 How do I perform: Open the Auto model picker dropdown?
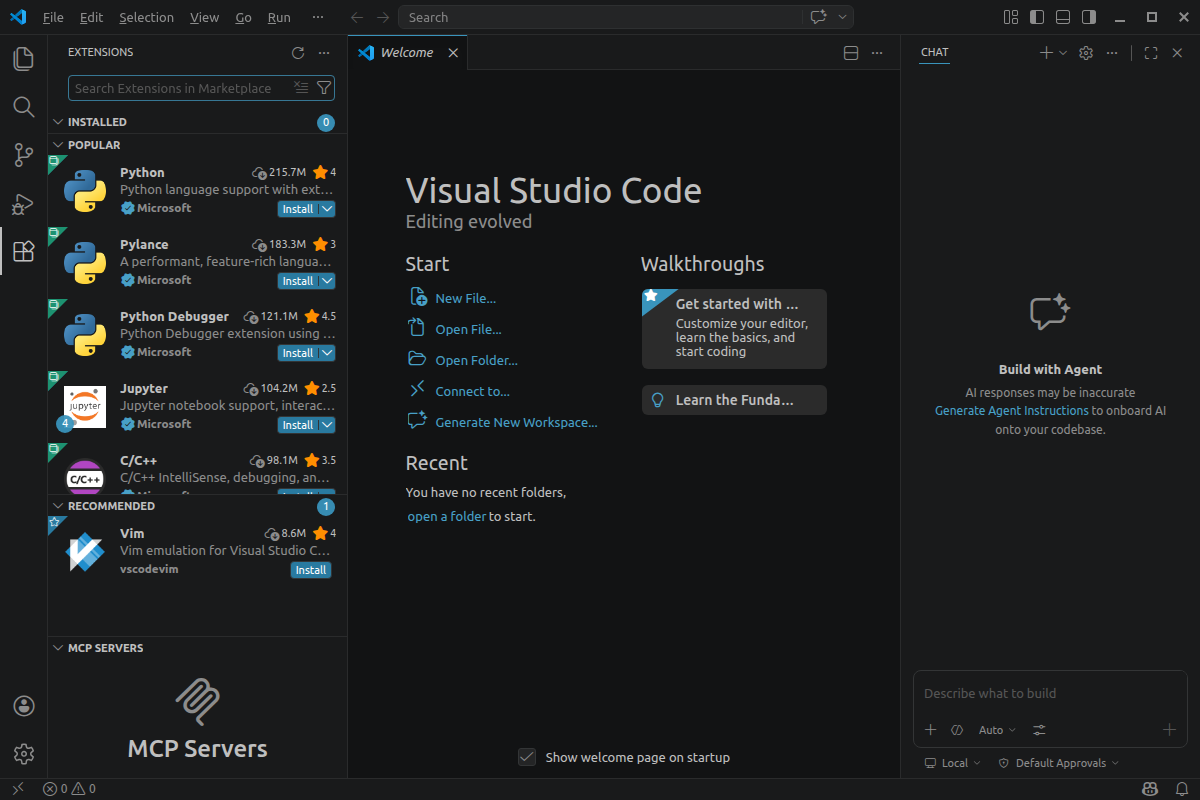pos(997,730)
